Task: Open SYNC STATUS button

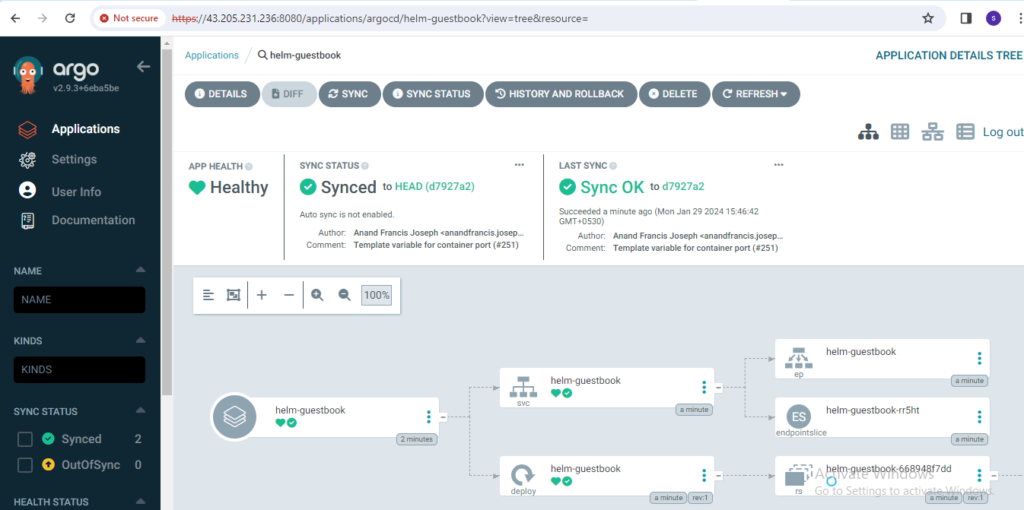Action: (x=432, y=94)
